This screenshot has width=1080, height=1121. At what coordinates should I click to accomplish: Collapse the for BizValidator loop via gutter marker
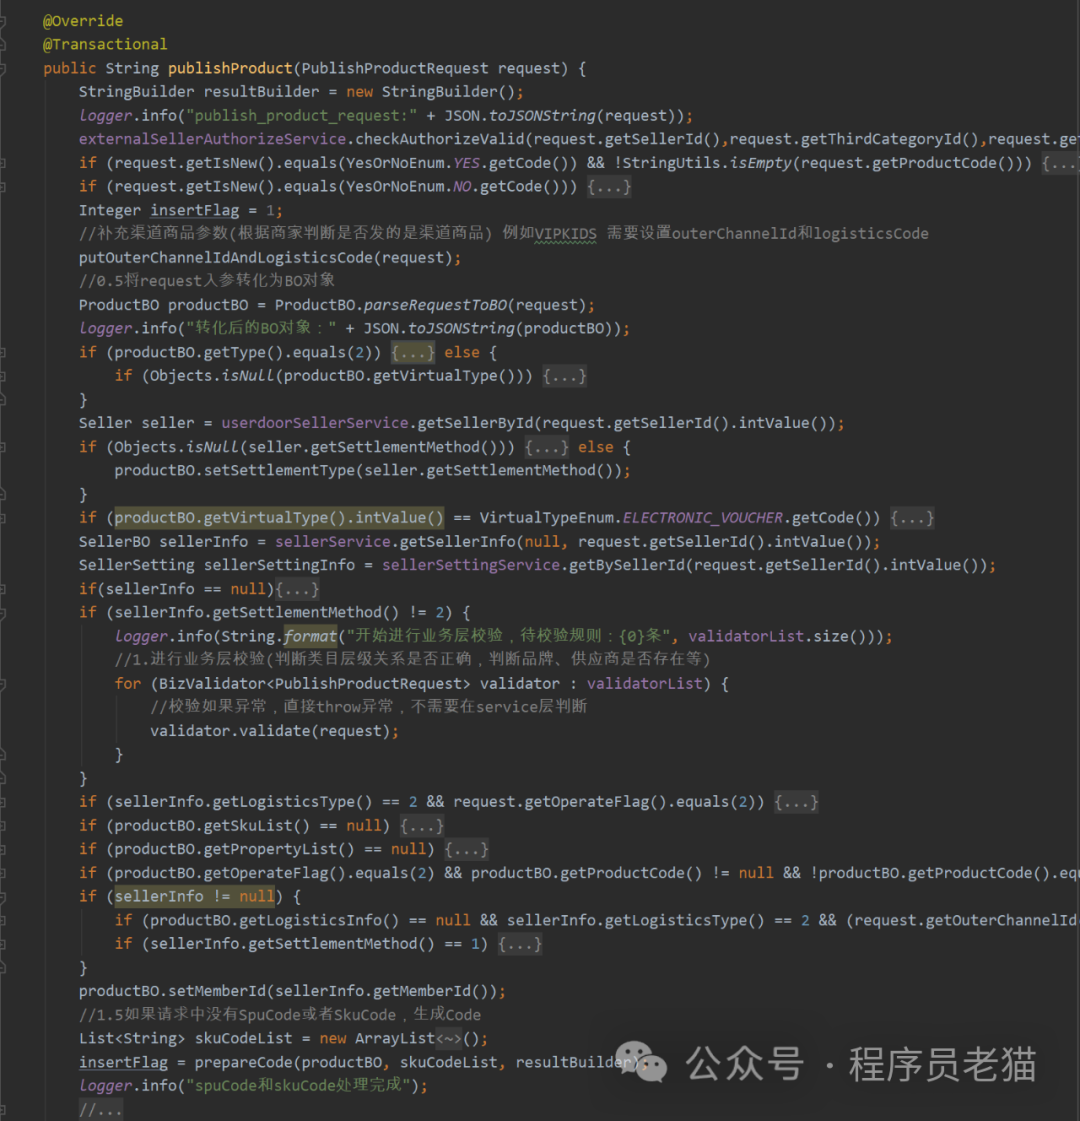coord(5,684)
